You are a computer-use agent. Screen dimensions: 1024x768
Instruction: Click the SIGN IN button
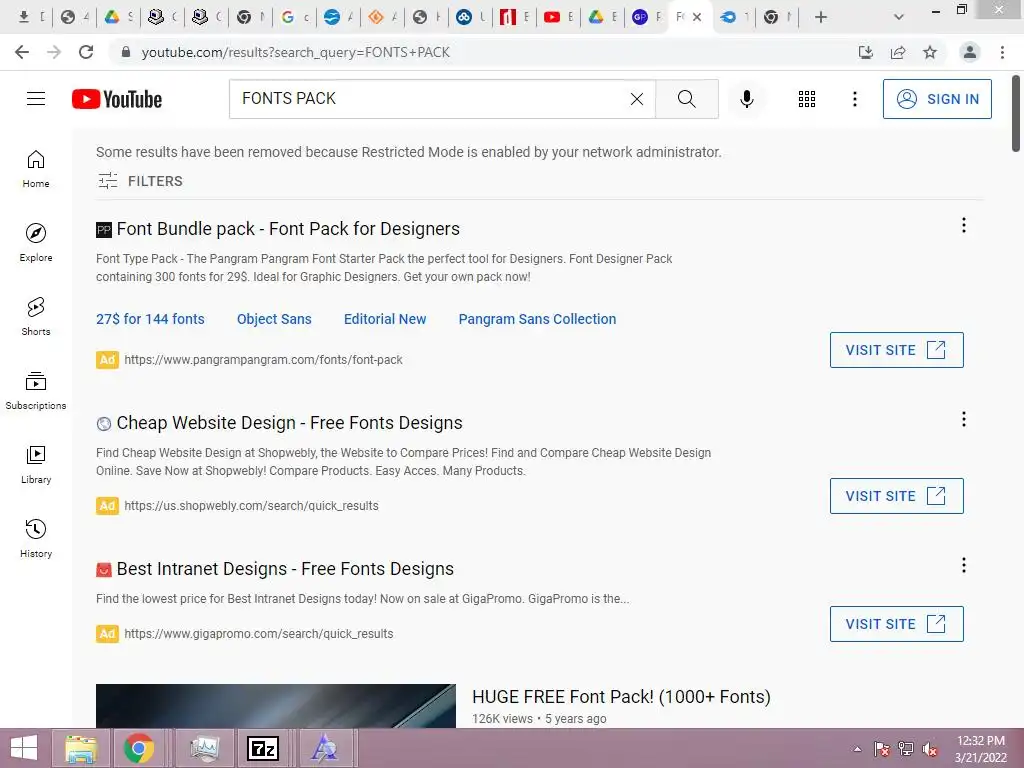coord(936,99)
